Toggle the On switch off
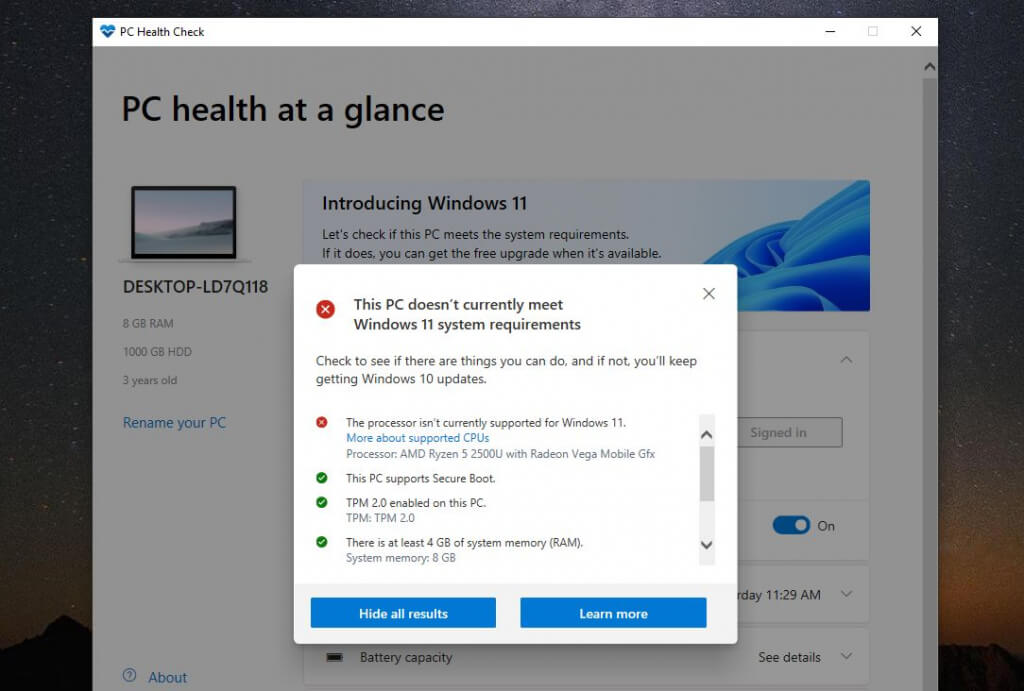Image resolution: width=1024 pixels, height=691 pixels. (791, 526)
